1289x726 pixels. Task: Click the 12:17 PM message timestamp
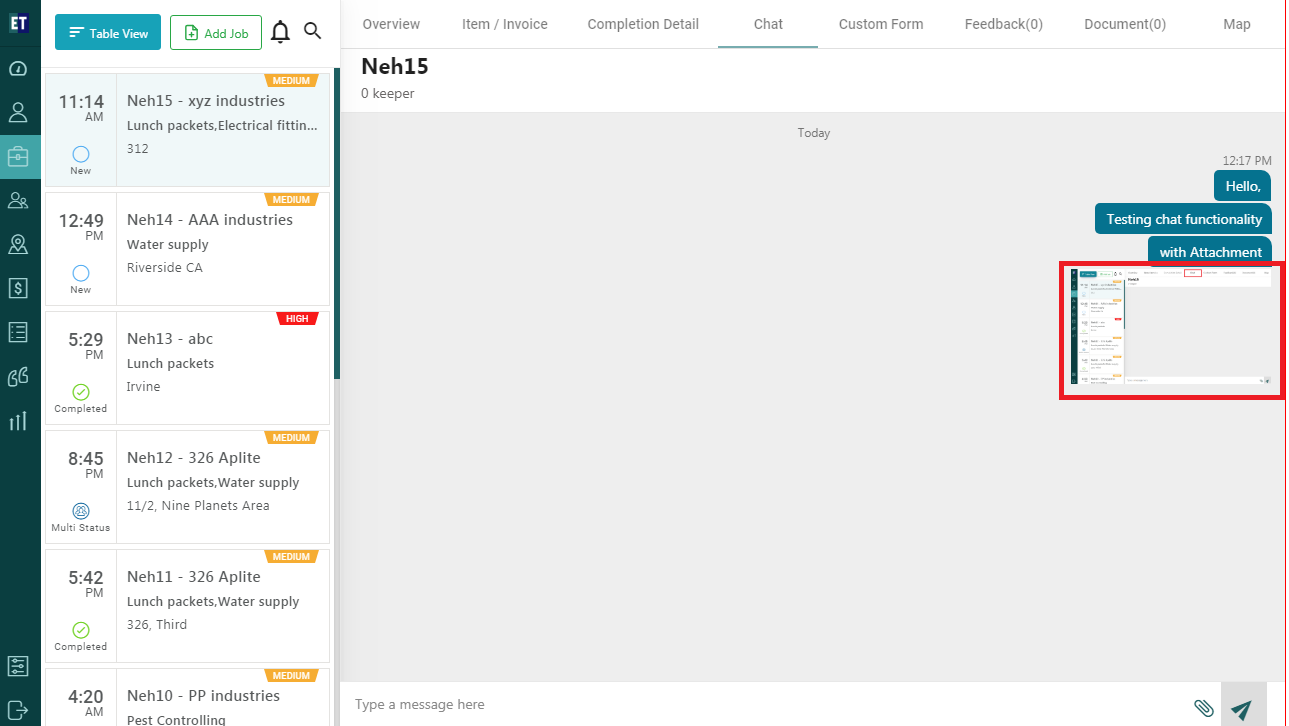[1247, 160]
